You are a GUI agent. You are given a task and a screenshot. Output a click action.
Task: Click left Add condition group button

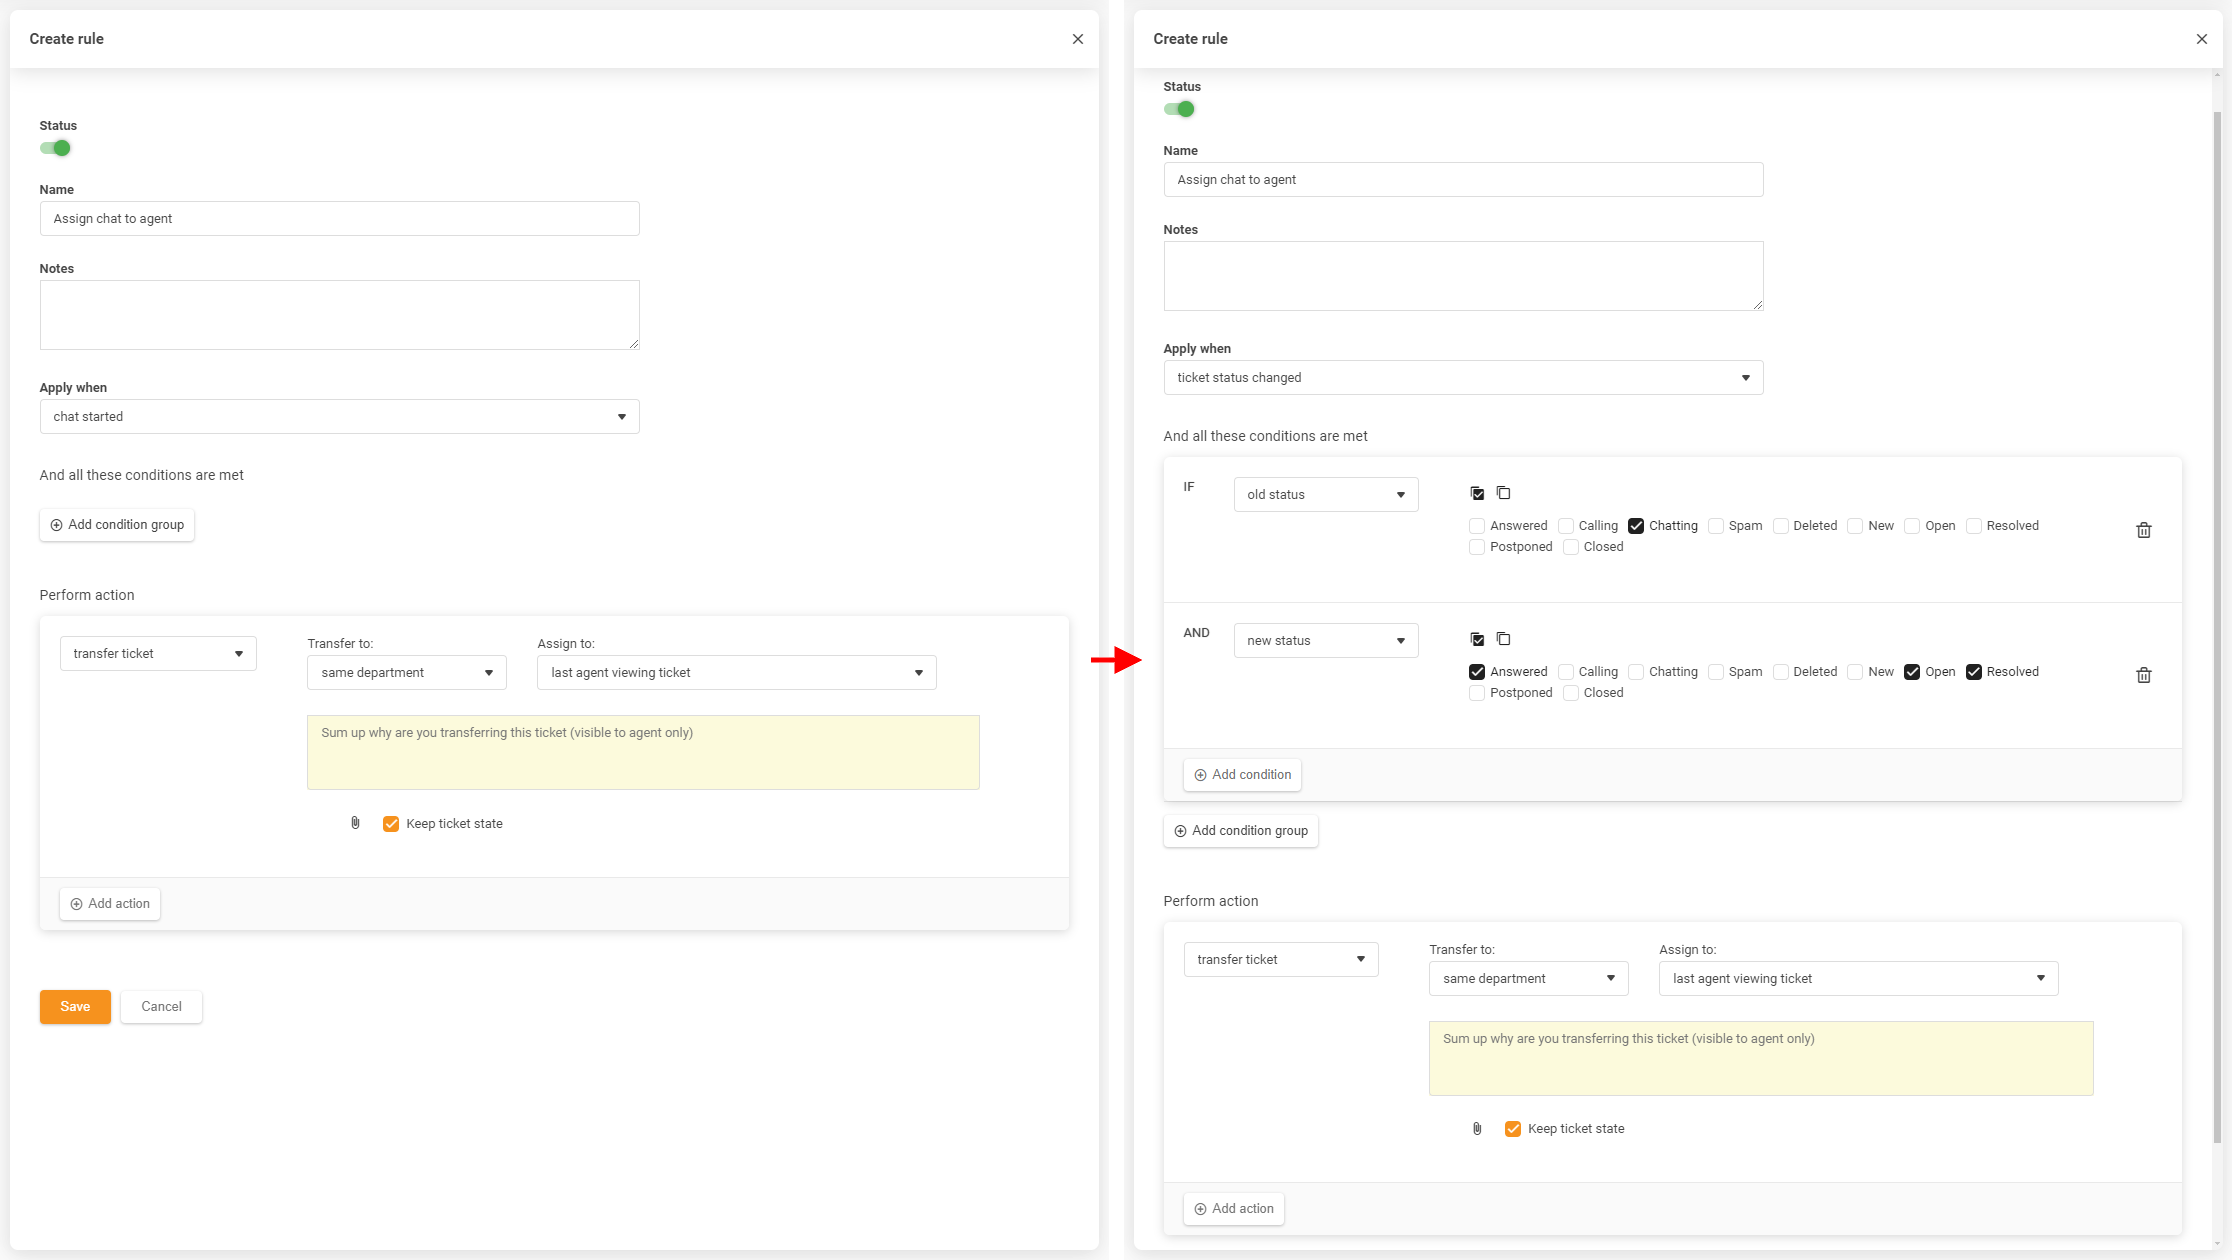point(117,525)
